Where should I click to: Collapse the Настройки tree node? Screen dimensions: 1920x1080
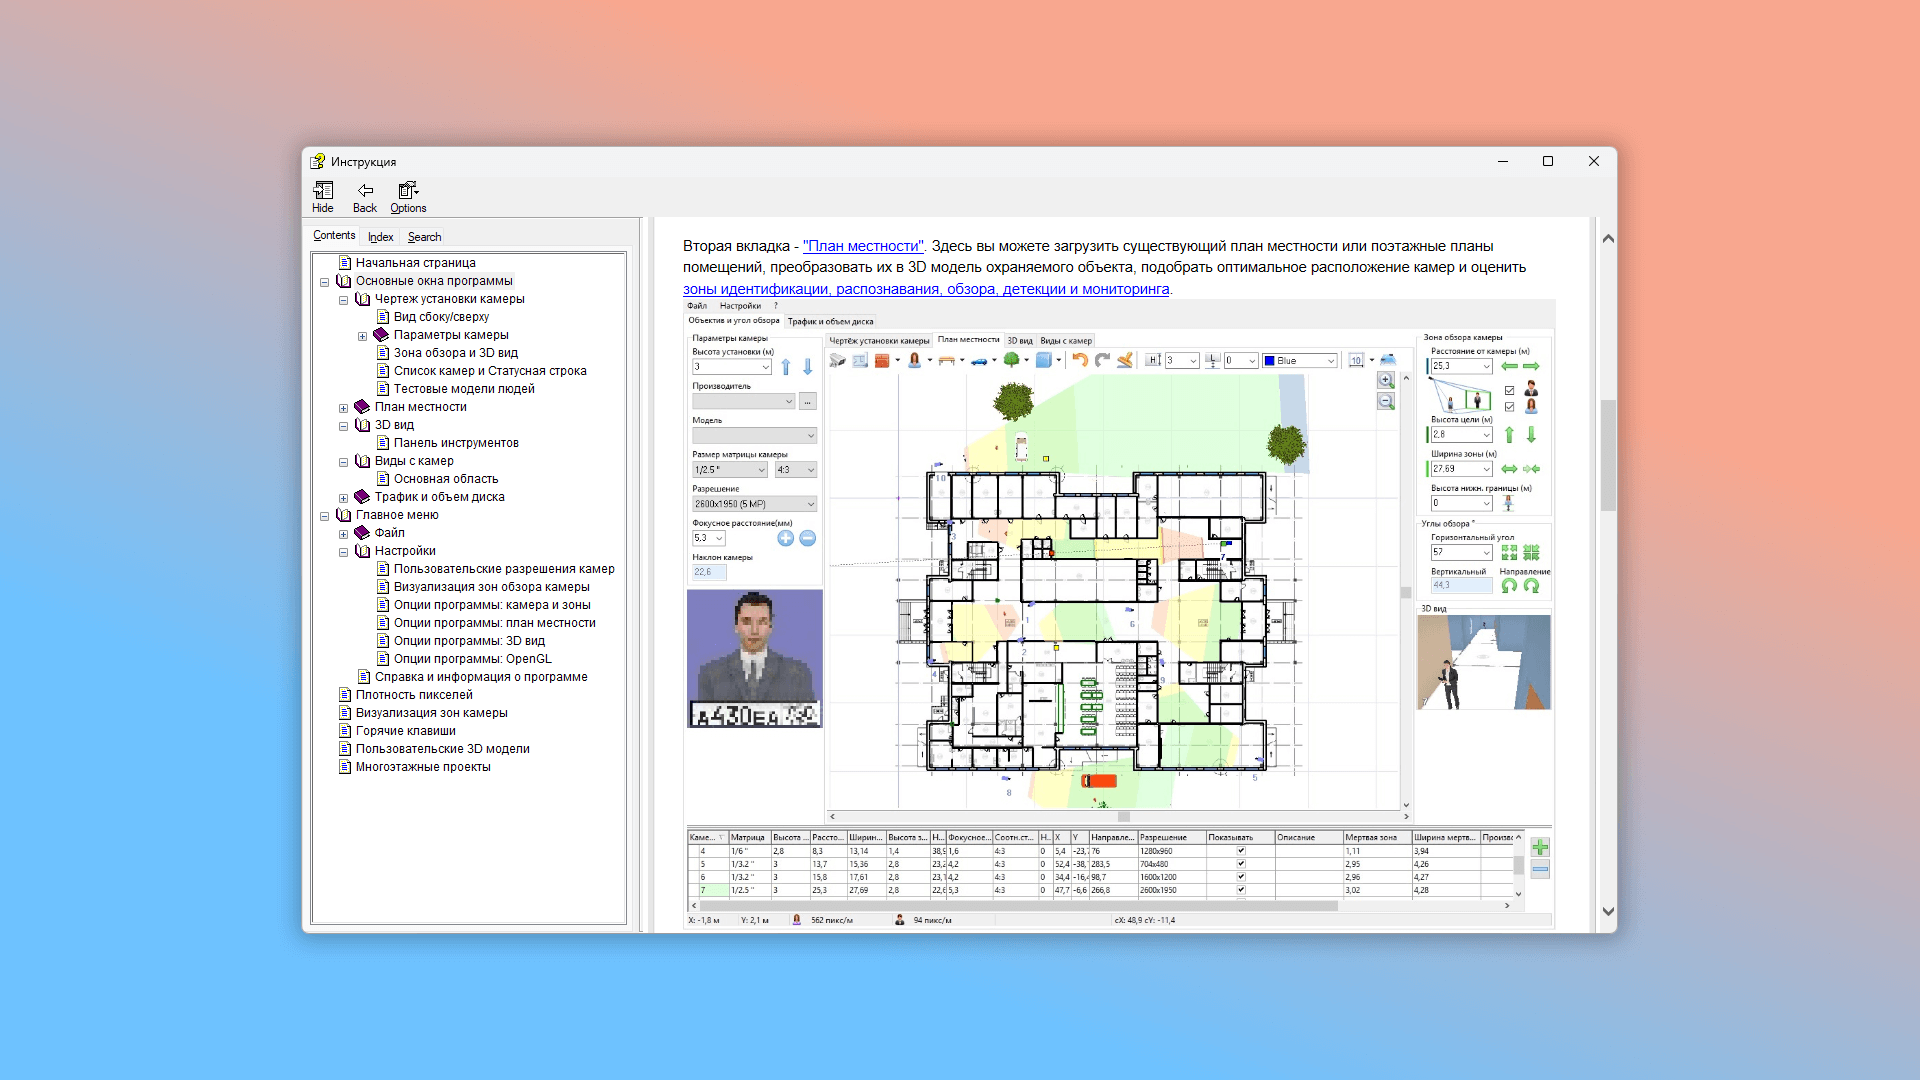point(343,552)
